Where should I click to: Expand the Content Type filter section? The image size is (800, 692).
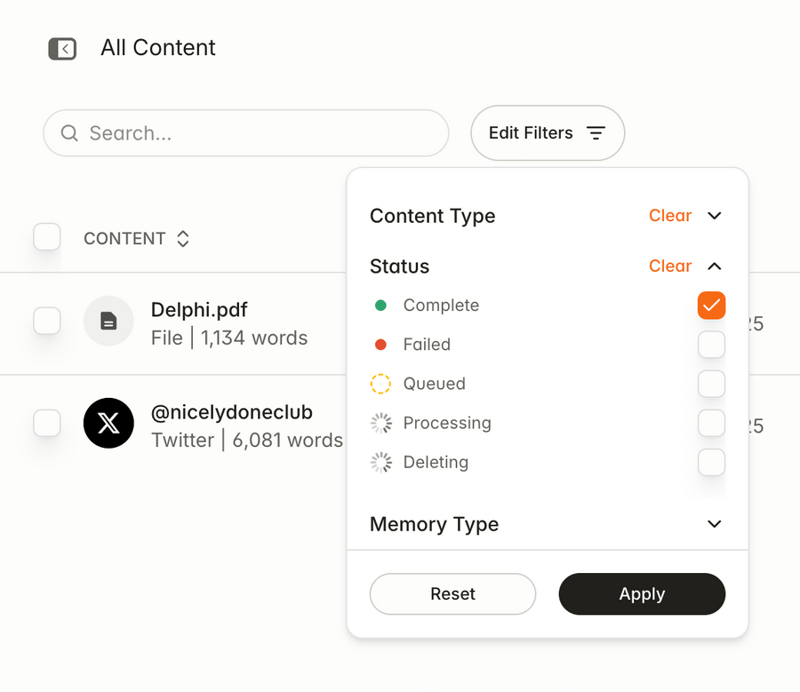tap(714, 216)
